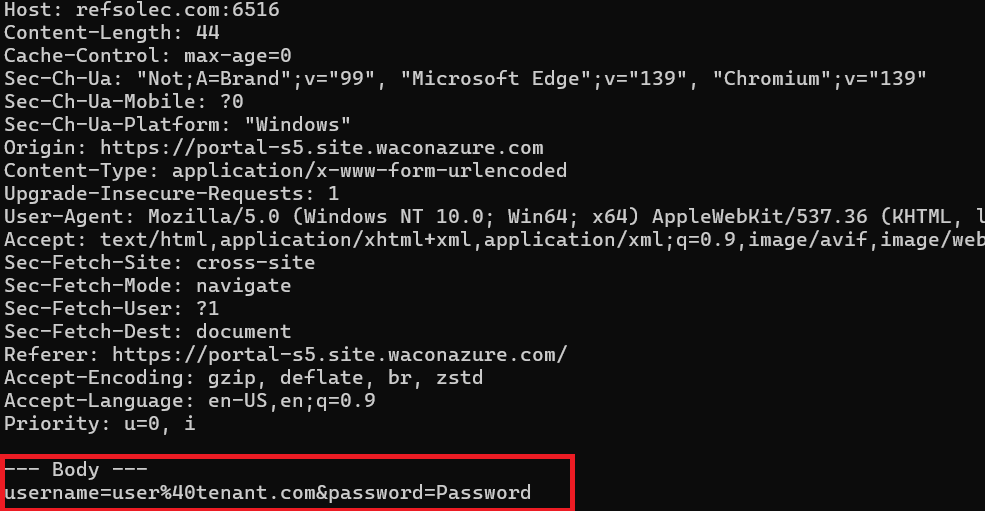Click the Host header line refsolec.com:6516

point(141,11)
